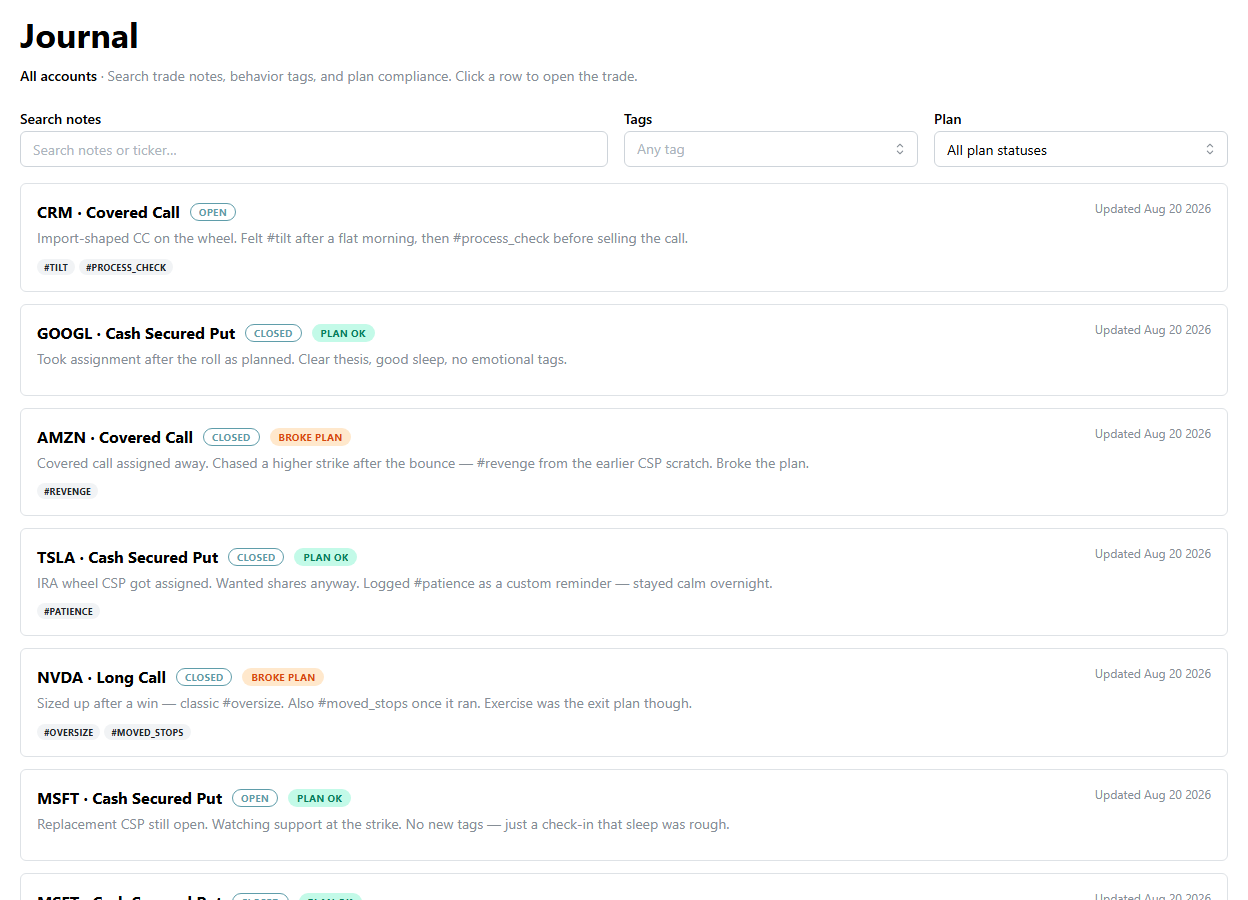Click the CLOSED badge on GOOGL row
The width and height of the screenshot is (1248, 900).
click(x=273, y=334)
